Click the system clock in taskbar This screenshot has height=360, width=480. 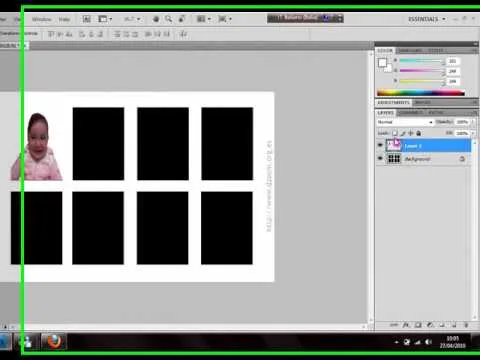(452, 342)
